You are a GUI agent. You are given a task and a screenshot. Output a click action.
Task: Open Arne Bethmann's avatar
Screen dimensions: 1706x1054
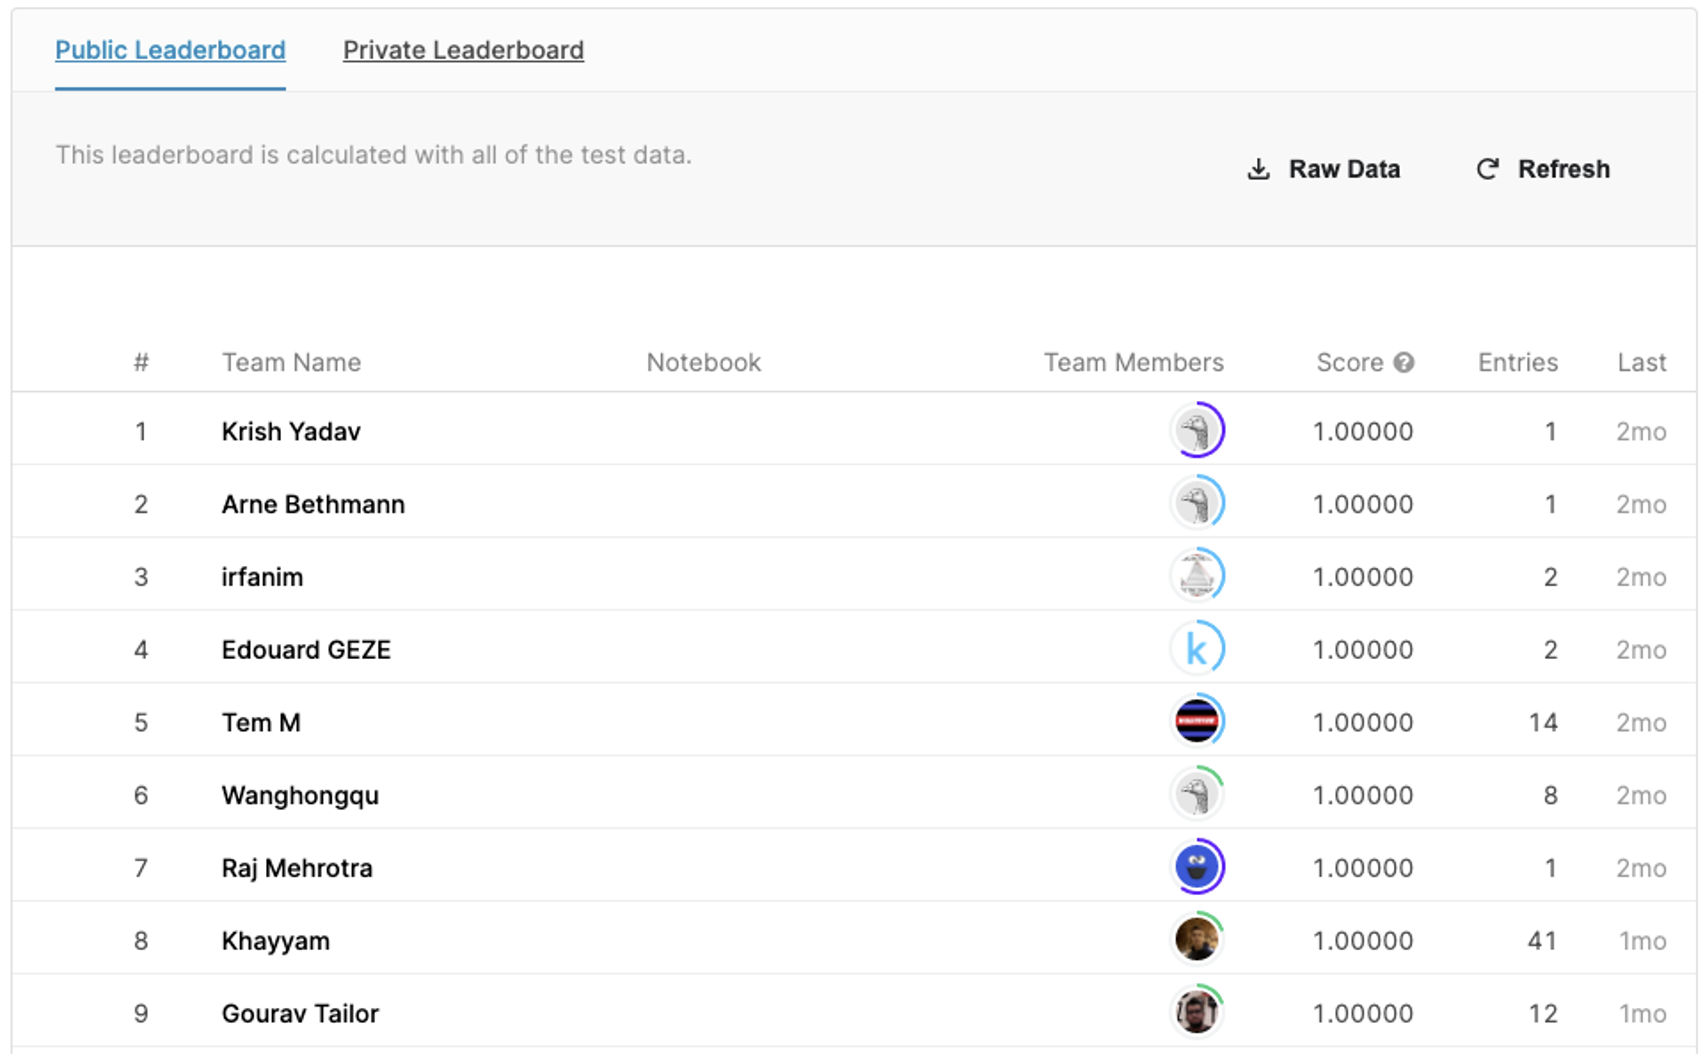tap(1197, 504)
